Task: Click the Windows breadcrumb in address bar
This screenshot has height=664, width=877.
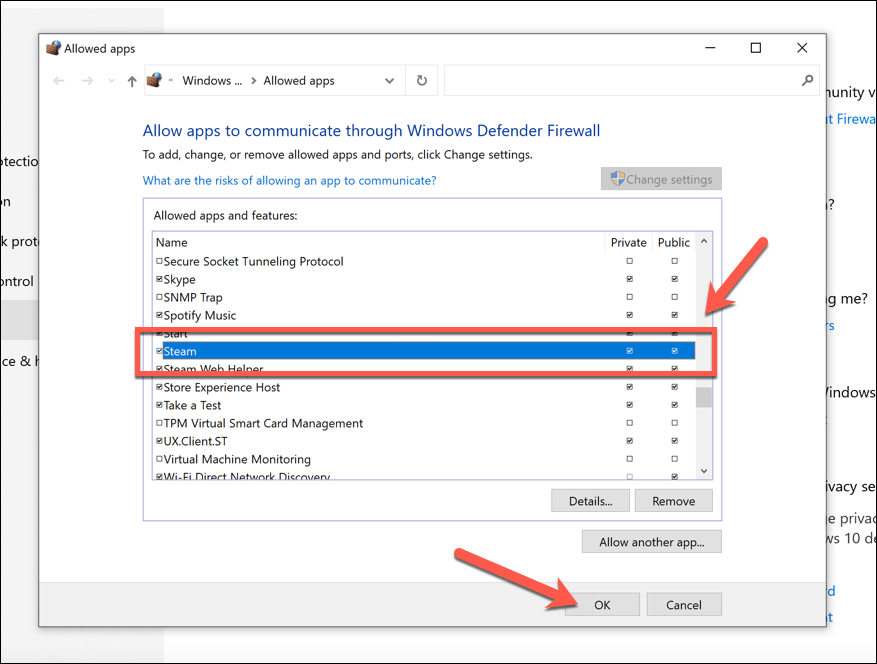Action: [x=211, y=81]
